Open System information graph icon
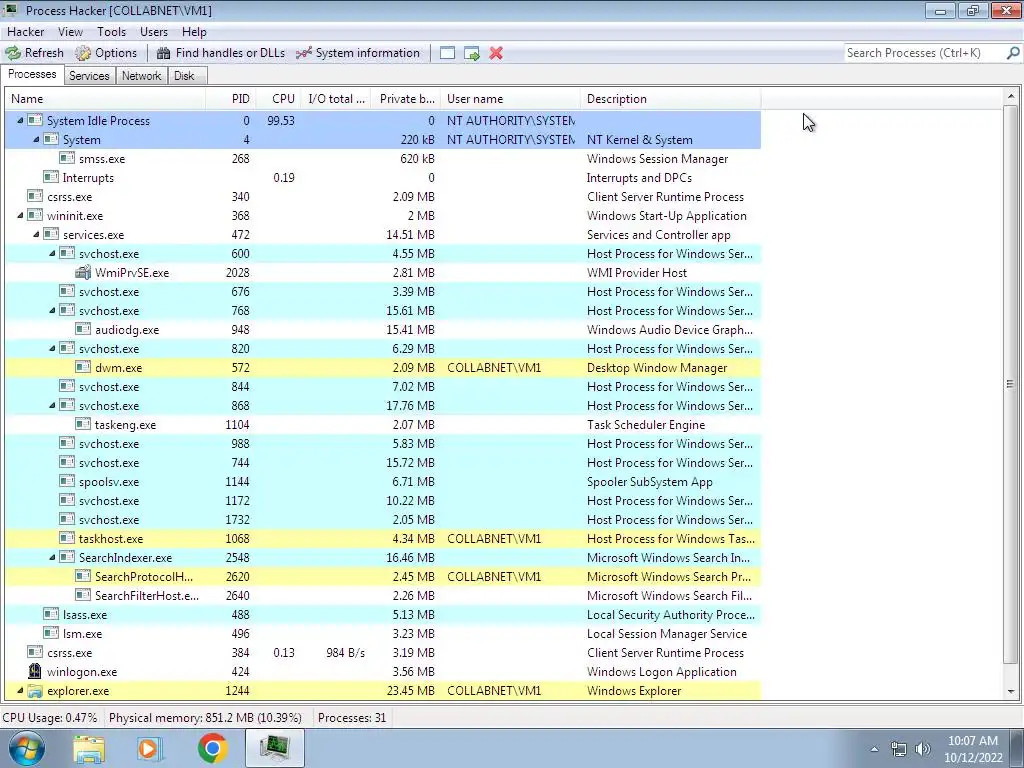Image resolution: width=1024 pixels, height=768 pixels. 304,53
